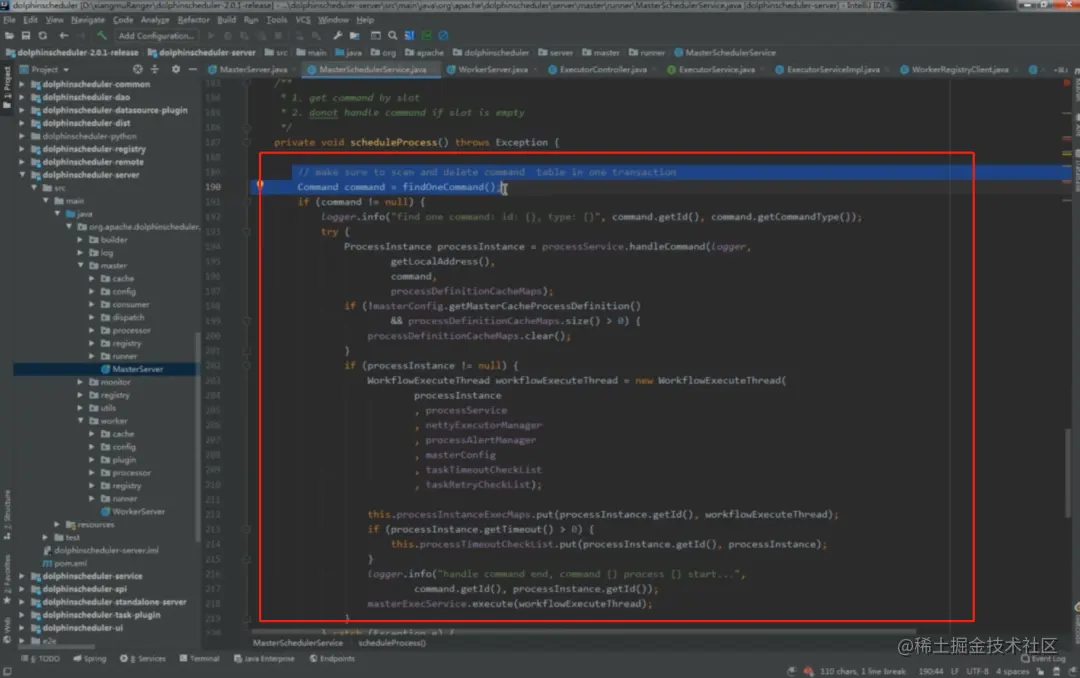Screen dimensions: 1080x678
Task: Click the tool window quick access icon bottom-left
Action: coord(7,671)
